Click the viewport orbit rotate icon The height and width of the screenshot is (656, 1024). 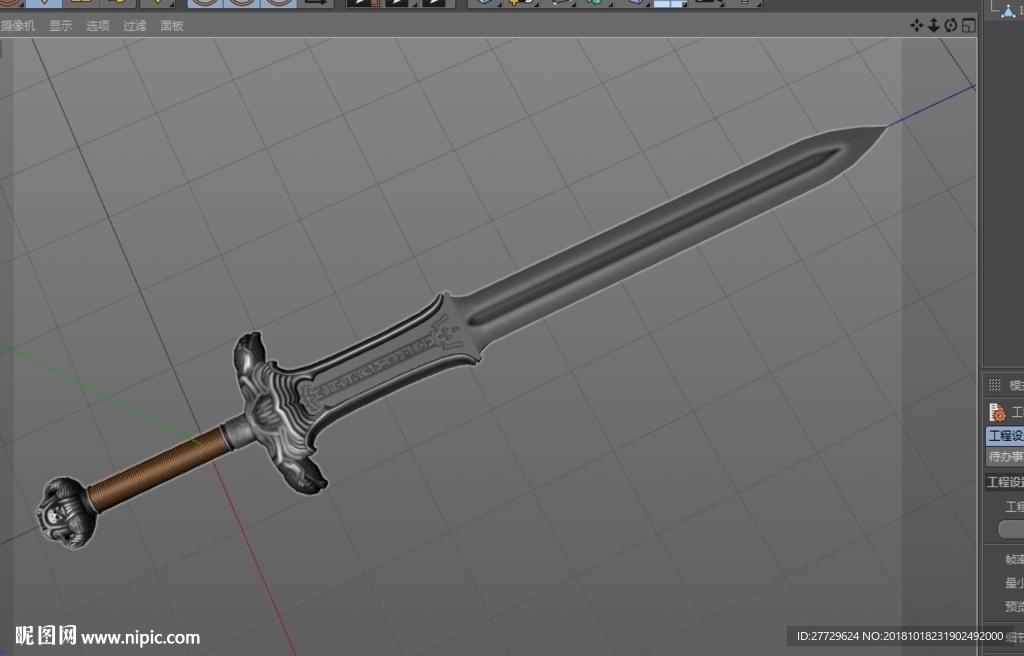click(x=951, y=25)
